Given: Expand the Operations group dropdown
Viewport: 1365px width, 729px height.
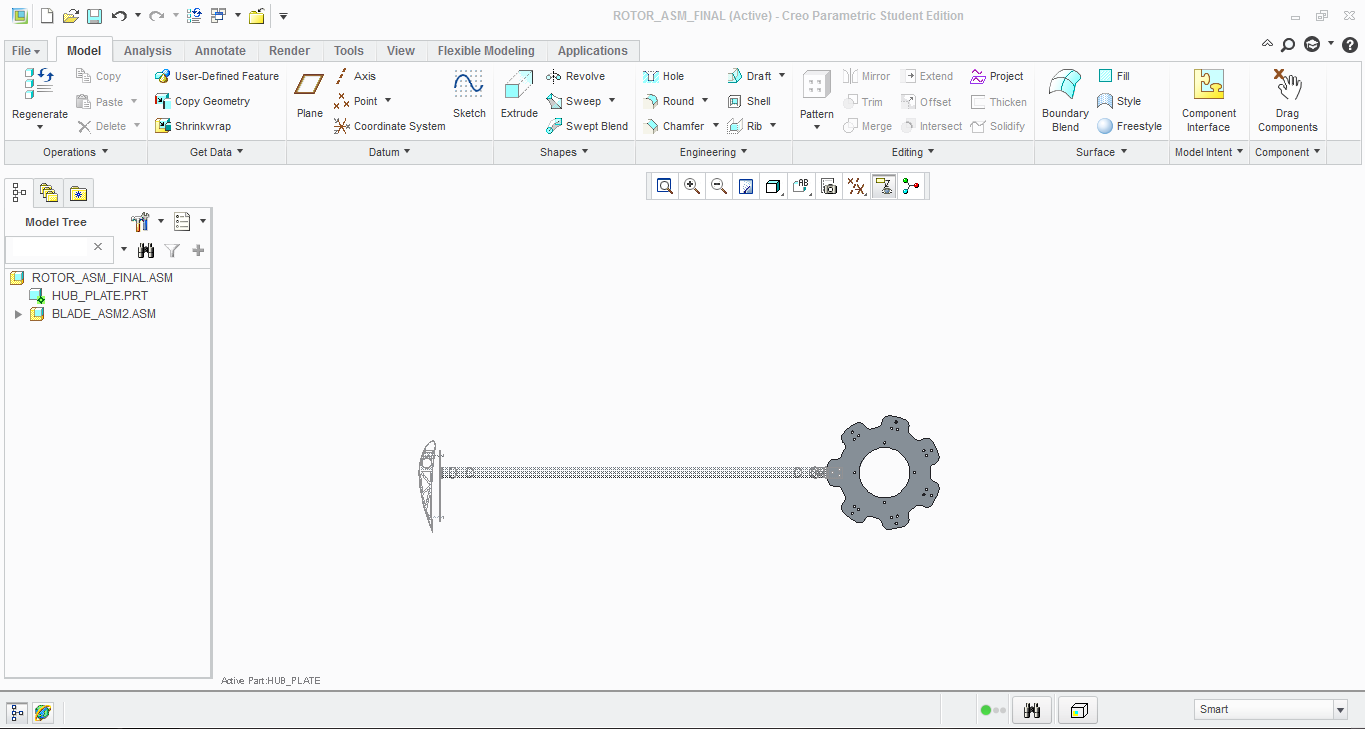Looking at the screenshot, I should [76, 152].
